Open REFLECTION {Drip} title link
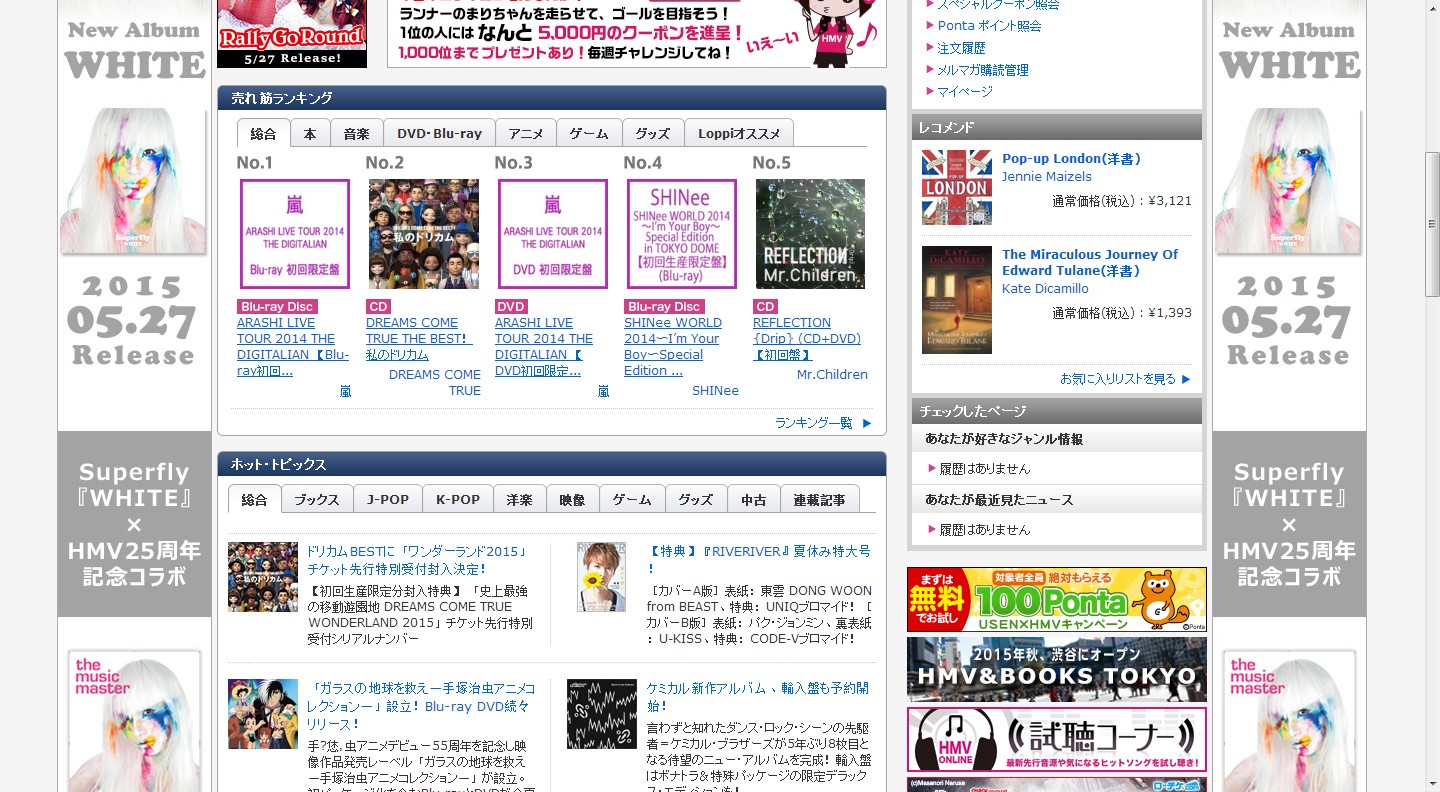Viewport: 1440px width, 792px height. coord(807,339)
